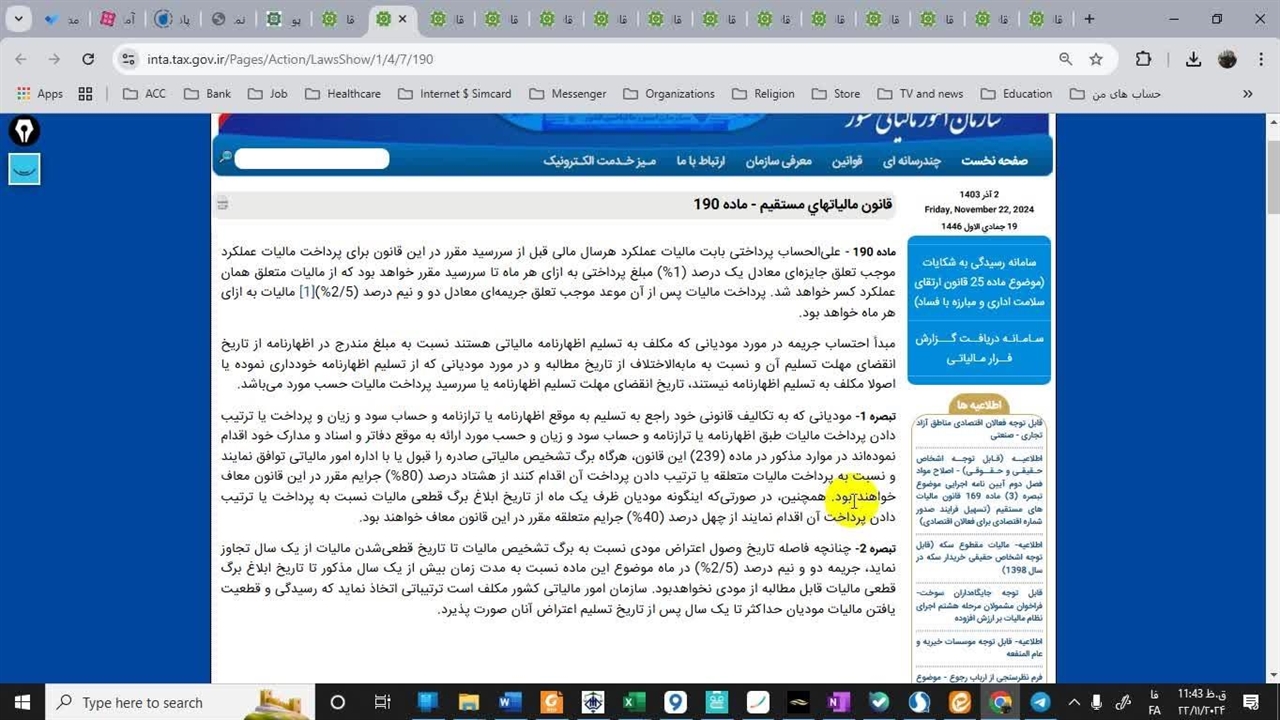Screen dimensions: 1280x720
Task: Click the zoom magnifier icon in address bar
Action: pyautogui.click(x=1066, y=59)
